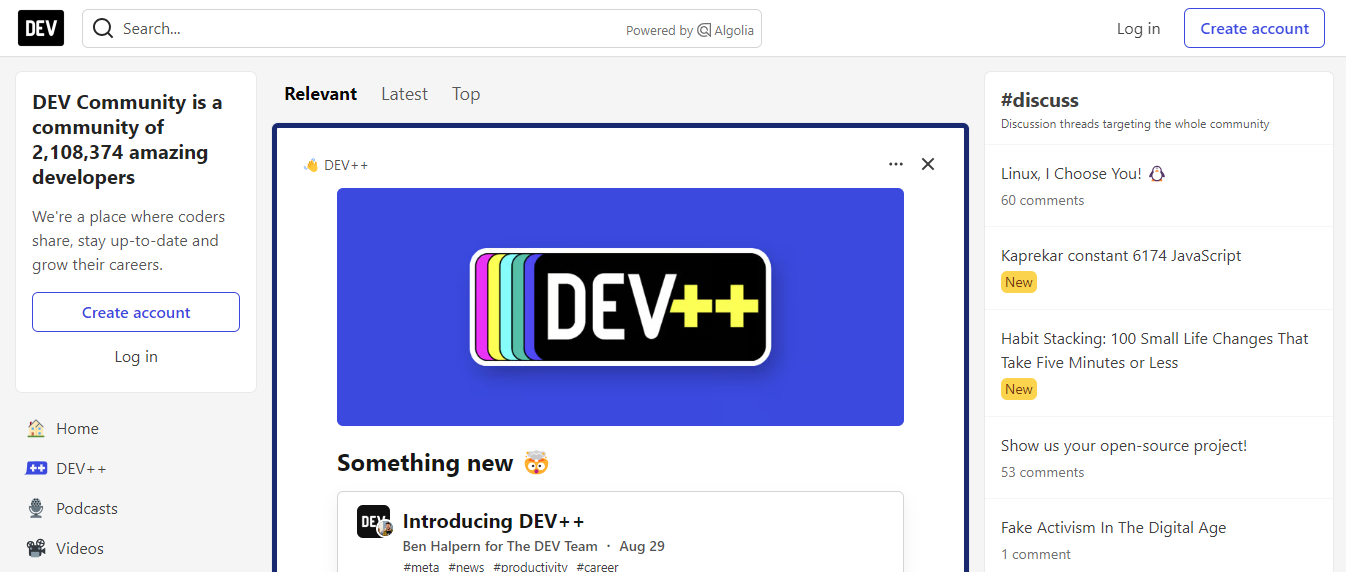Click 'Powered by' text in search bar
The image size is (1346, 572).
pyautogui.click(x=659, y=30)
